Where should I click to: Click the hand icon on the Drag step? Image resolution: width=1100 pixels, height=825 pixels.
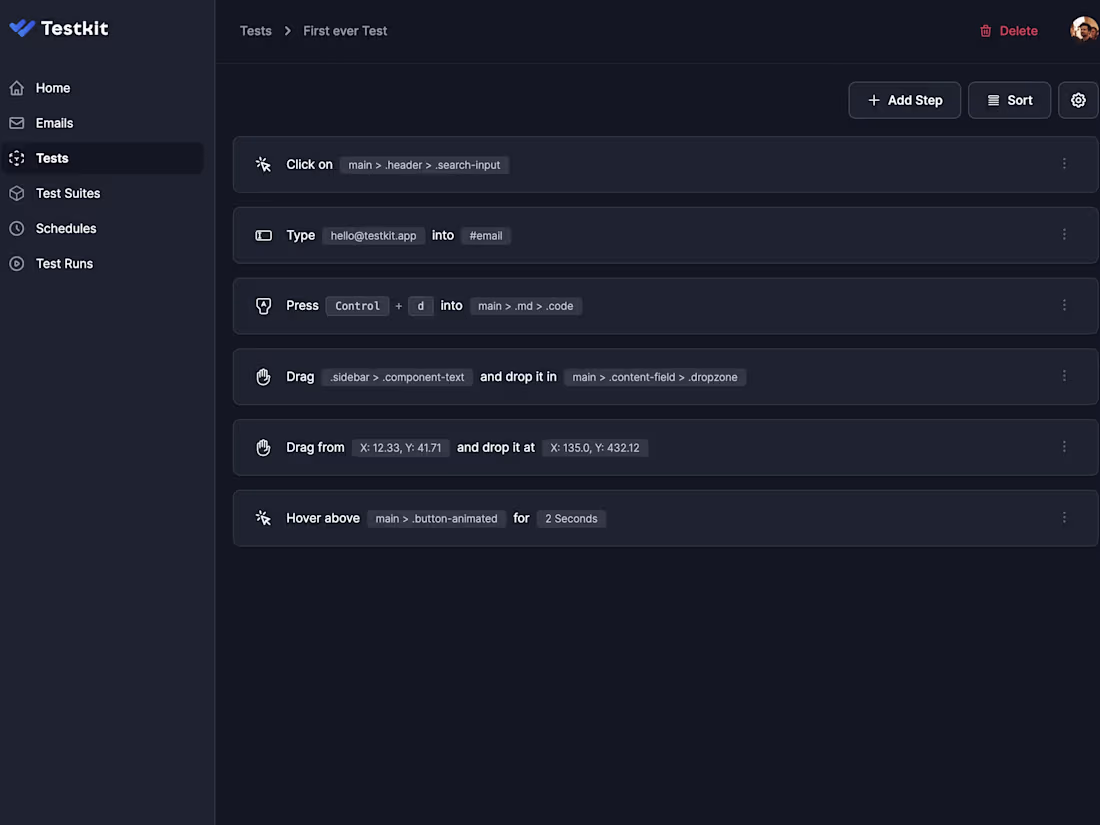click(263, 376)
